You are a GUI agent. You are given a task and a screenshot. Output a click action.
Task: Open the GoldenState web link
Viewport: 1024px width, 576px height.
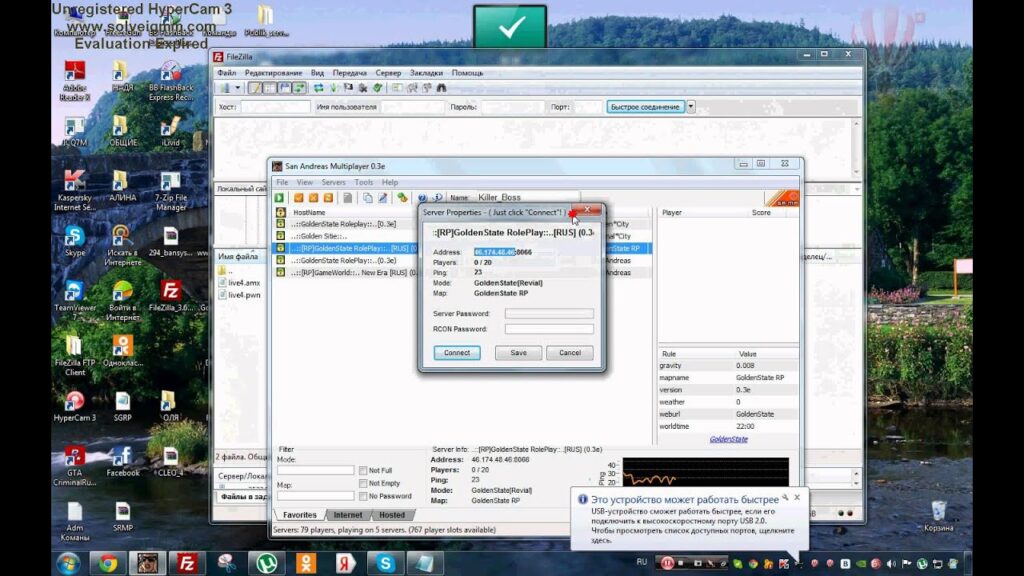(728, 439)
